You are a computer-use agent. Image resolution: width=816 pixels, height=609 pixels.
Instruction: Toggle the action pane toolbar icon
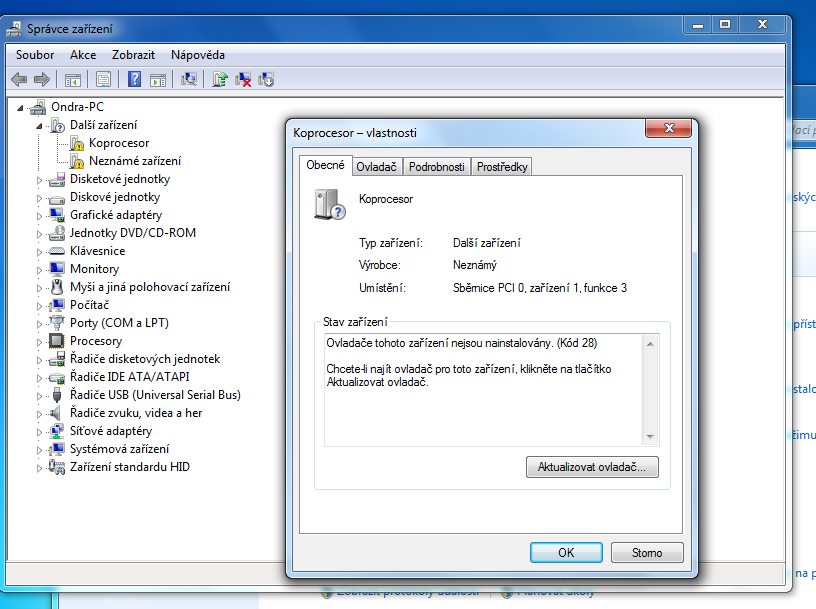(158, 80)
